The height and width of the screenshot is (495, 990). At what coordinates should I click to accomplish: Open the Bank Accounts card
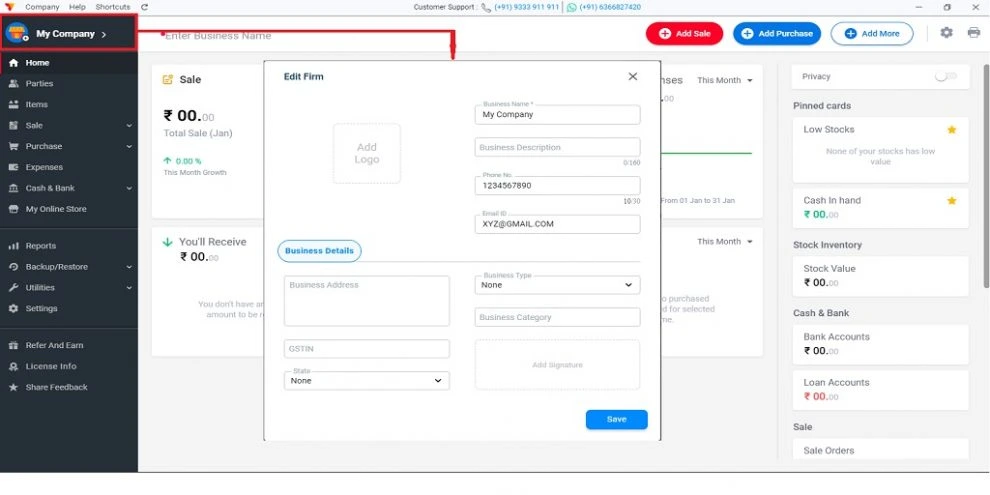[880, 344]
